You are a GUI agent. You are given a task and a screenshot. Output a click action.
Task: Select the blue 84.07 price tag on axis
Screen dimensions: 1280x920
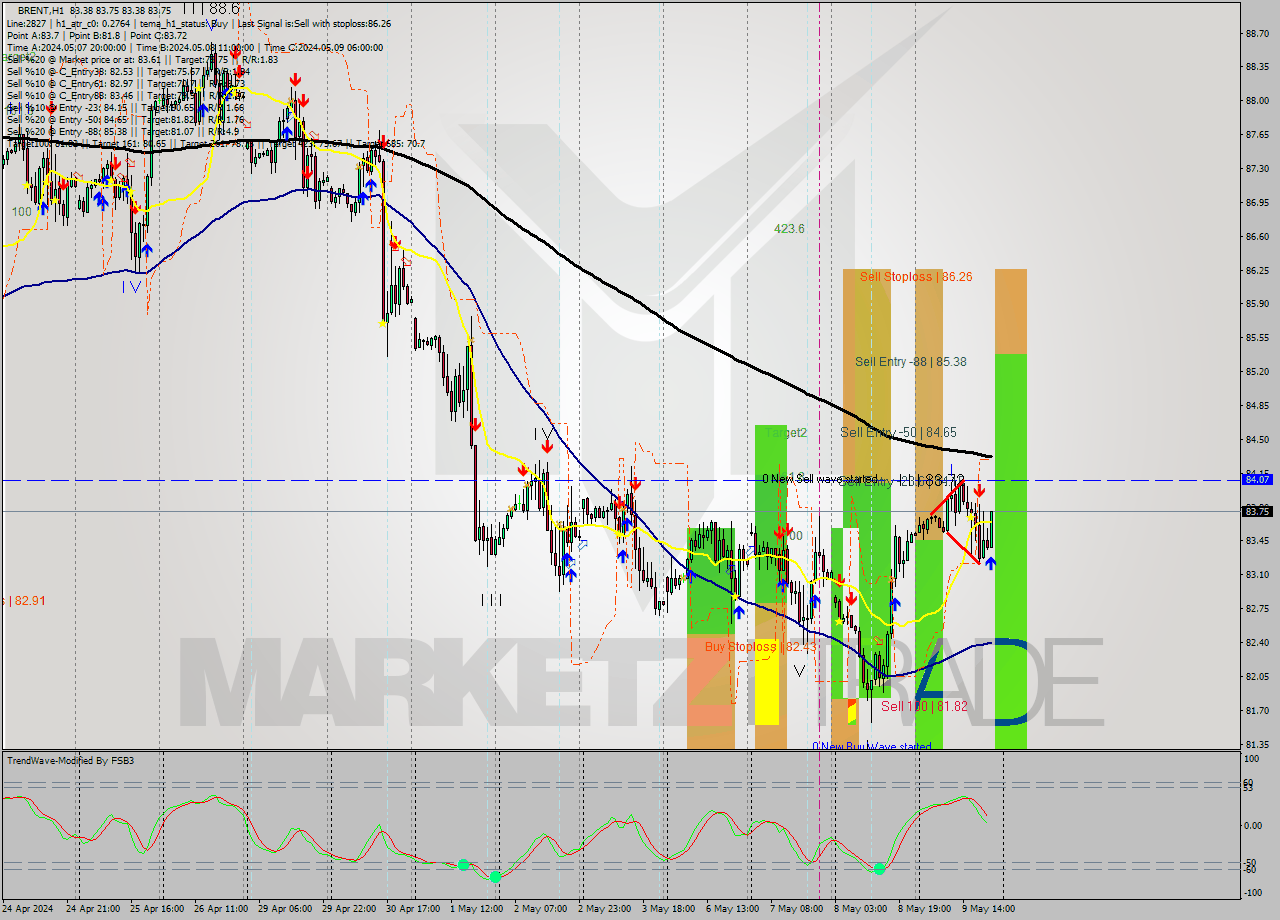[x=1257, y=479]
